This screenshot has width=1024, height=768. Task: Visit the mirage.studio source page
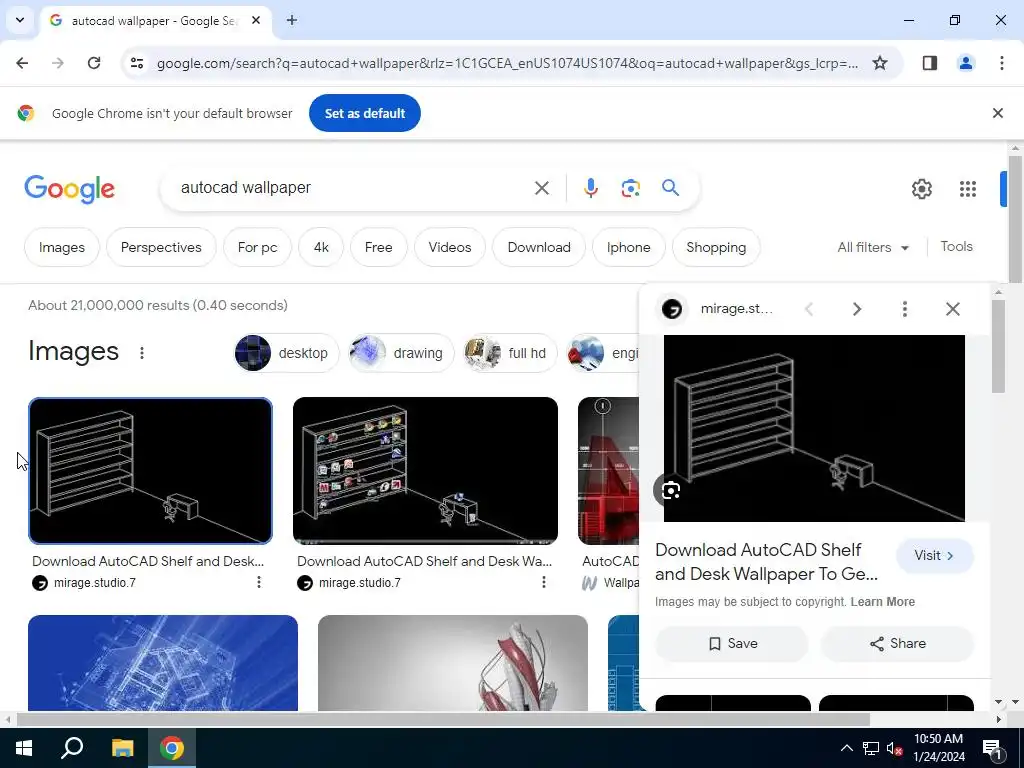pos(935,556)
